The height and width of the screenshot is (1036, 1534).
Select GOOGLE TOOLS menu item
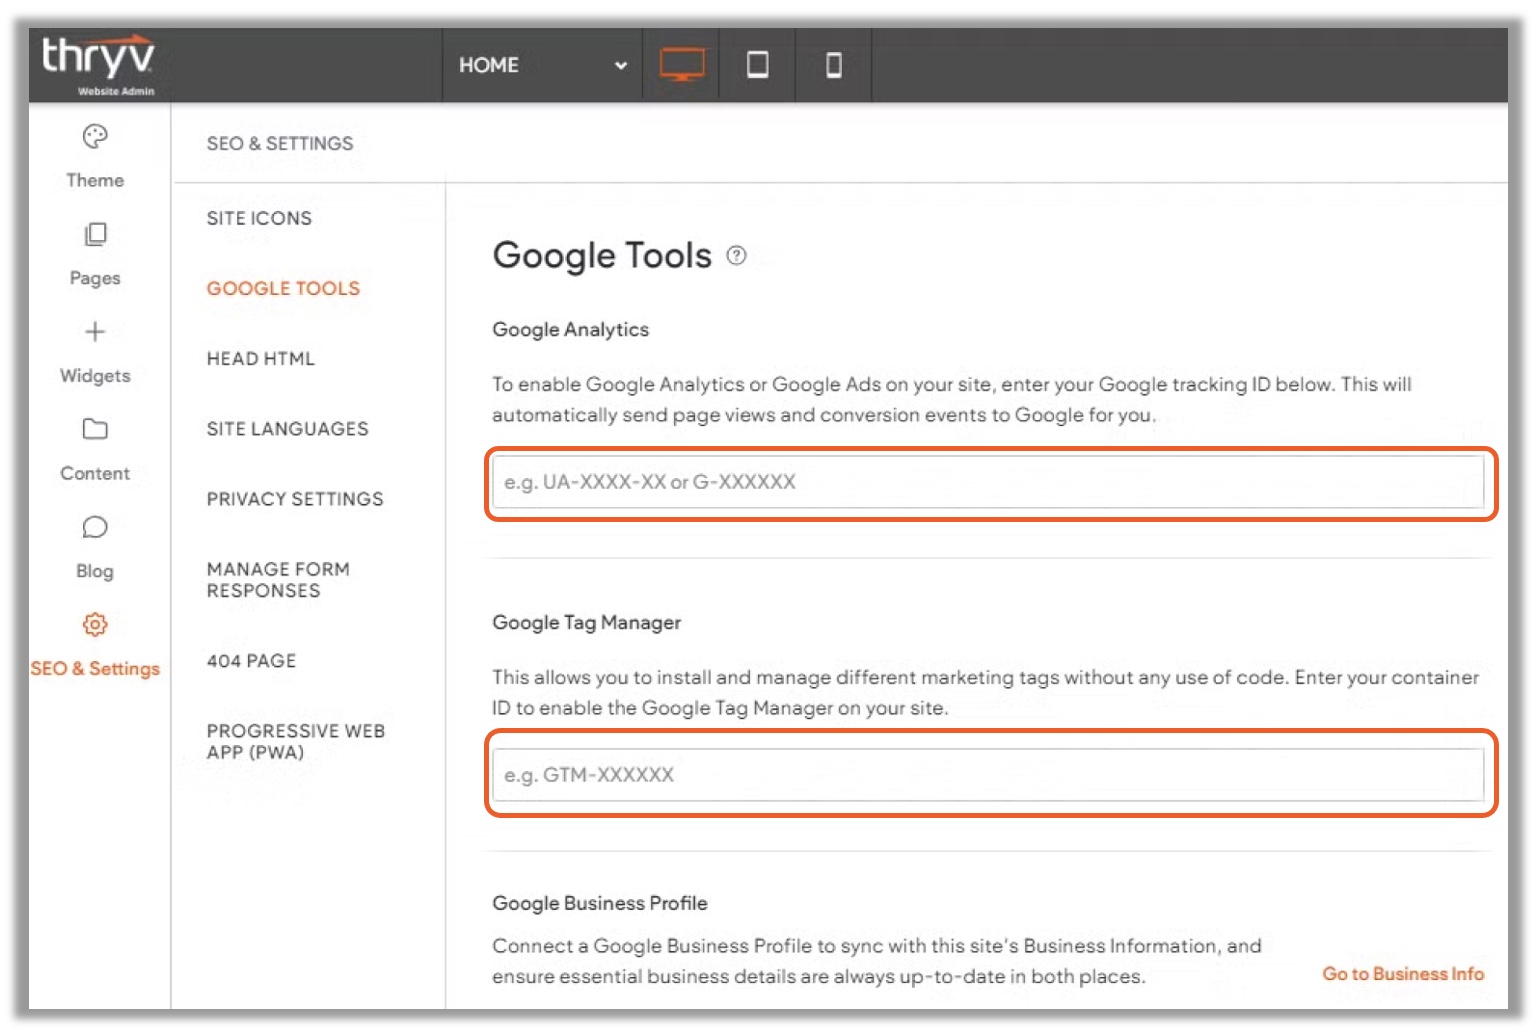[x=283, y=288]
